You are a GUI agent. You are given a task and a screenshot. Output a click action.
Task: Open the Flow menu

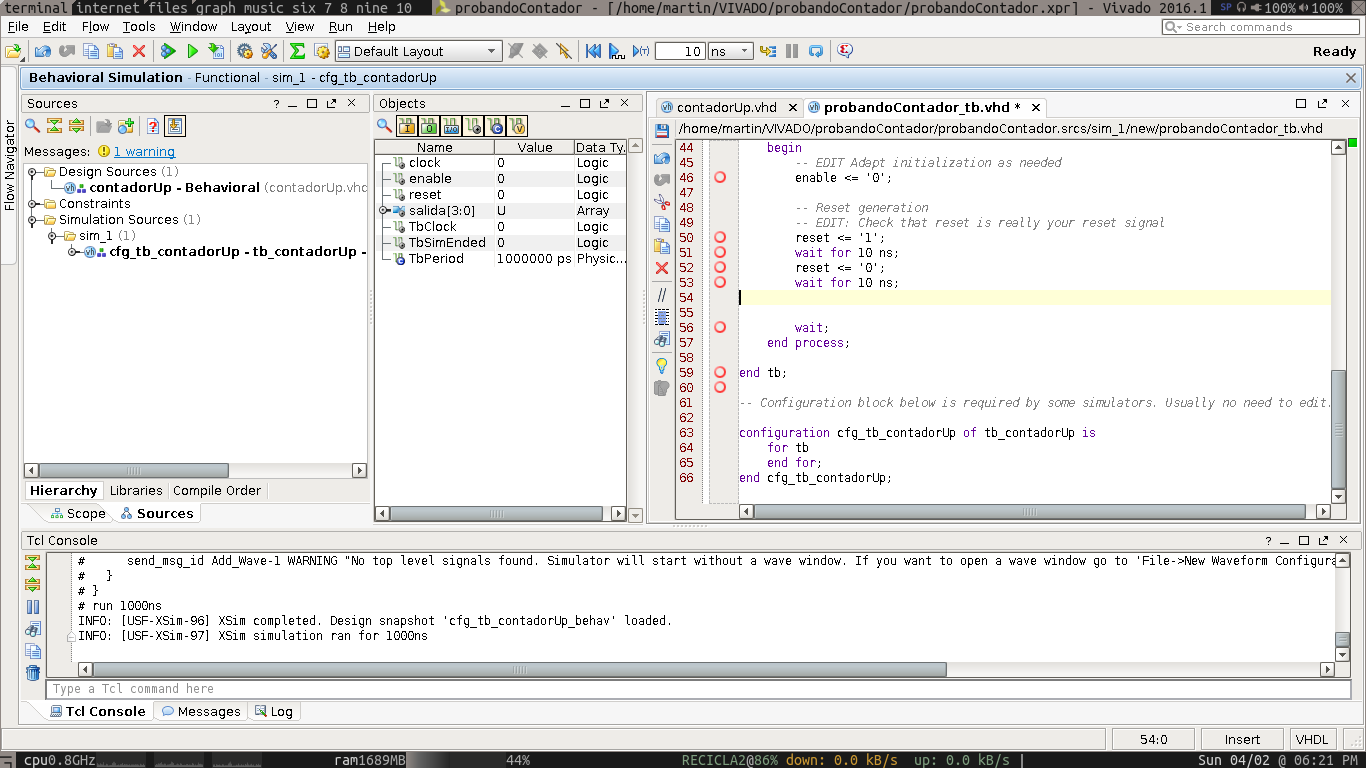95,27
